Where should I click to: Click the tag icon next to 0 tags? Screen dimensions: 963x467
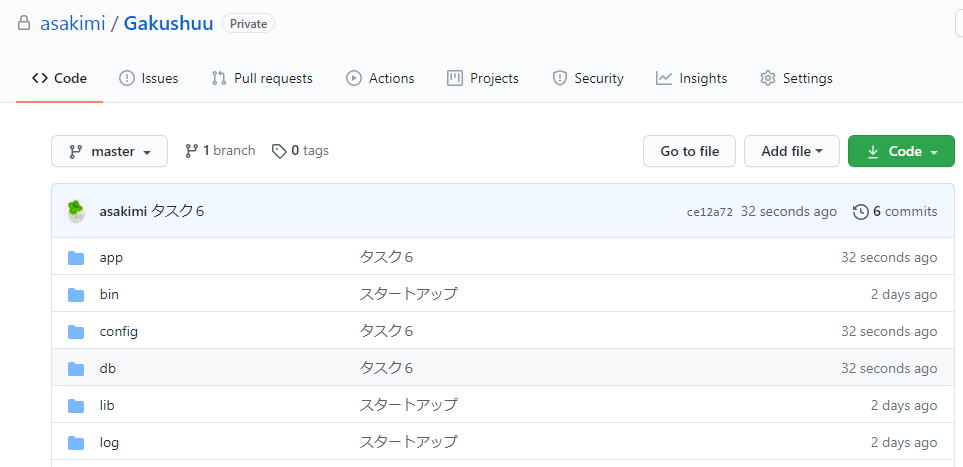[x=279, y=151]
